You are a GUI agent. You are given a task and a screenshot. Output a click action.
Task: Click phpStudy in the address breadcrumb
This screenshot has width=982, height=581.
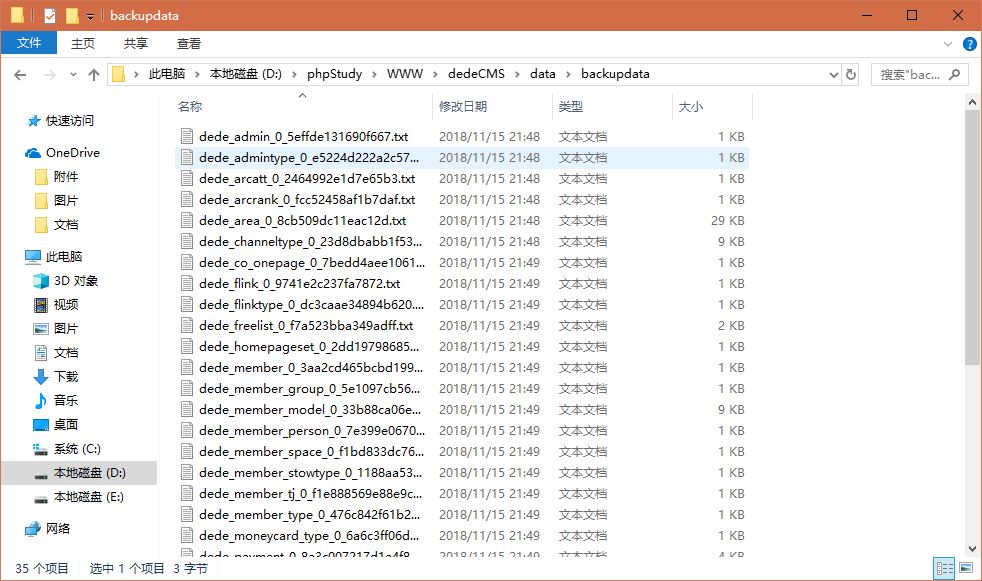[x=334, y=74]
